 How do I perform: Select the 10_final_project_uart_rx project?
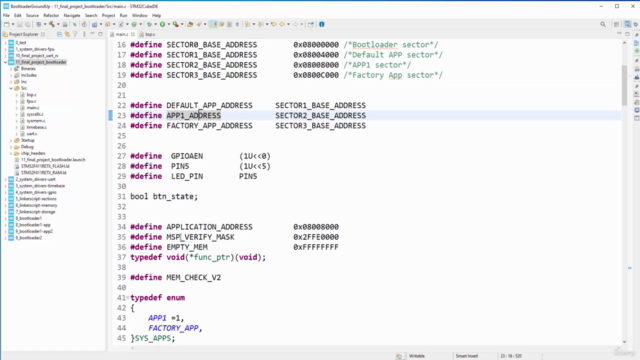tap(37, 56)
